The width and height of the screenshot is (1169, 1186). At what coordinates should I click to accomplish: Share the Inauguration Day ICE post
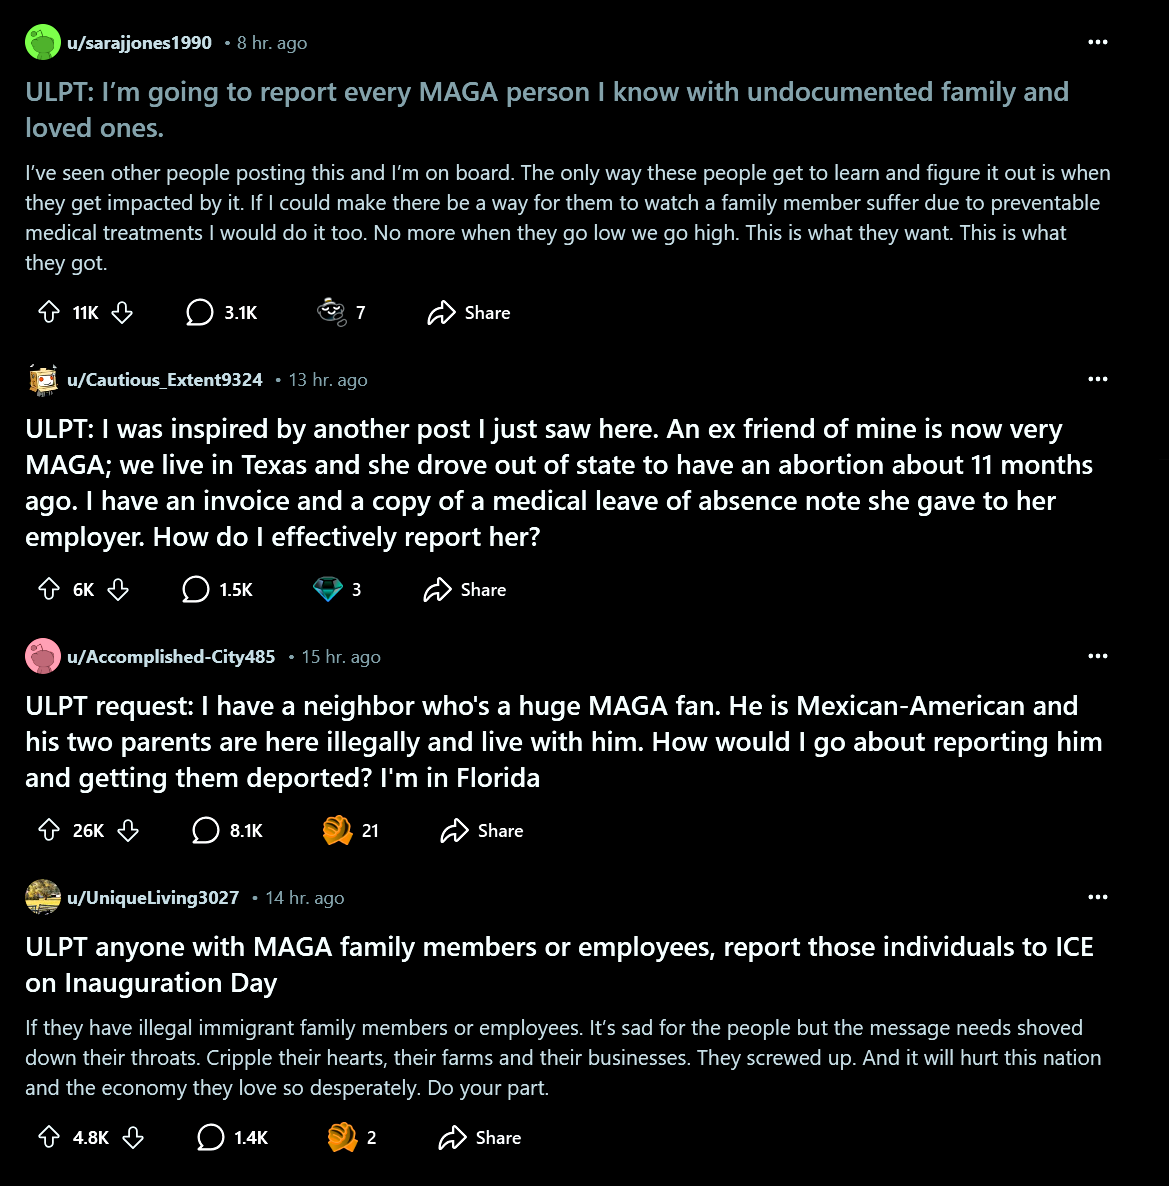point(480,1138)
